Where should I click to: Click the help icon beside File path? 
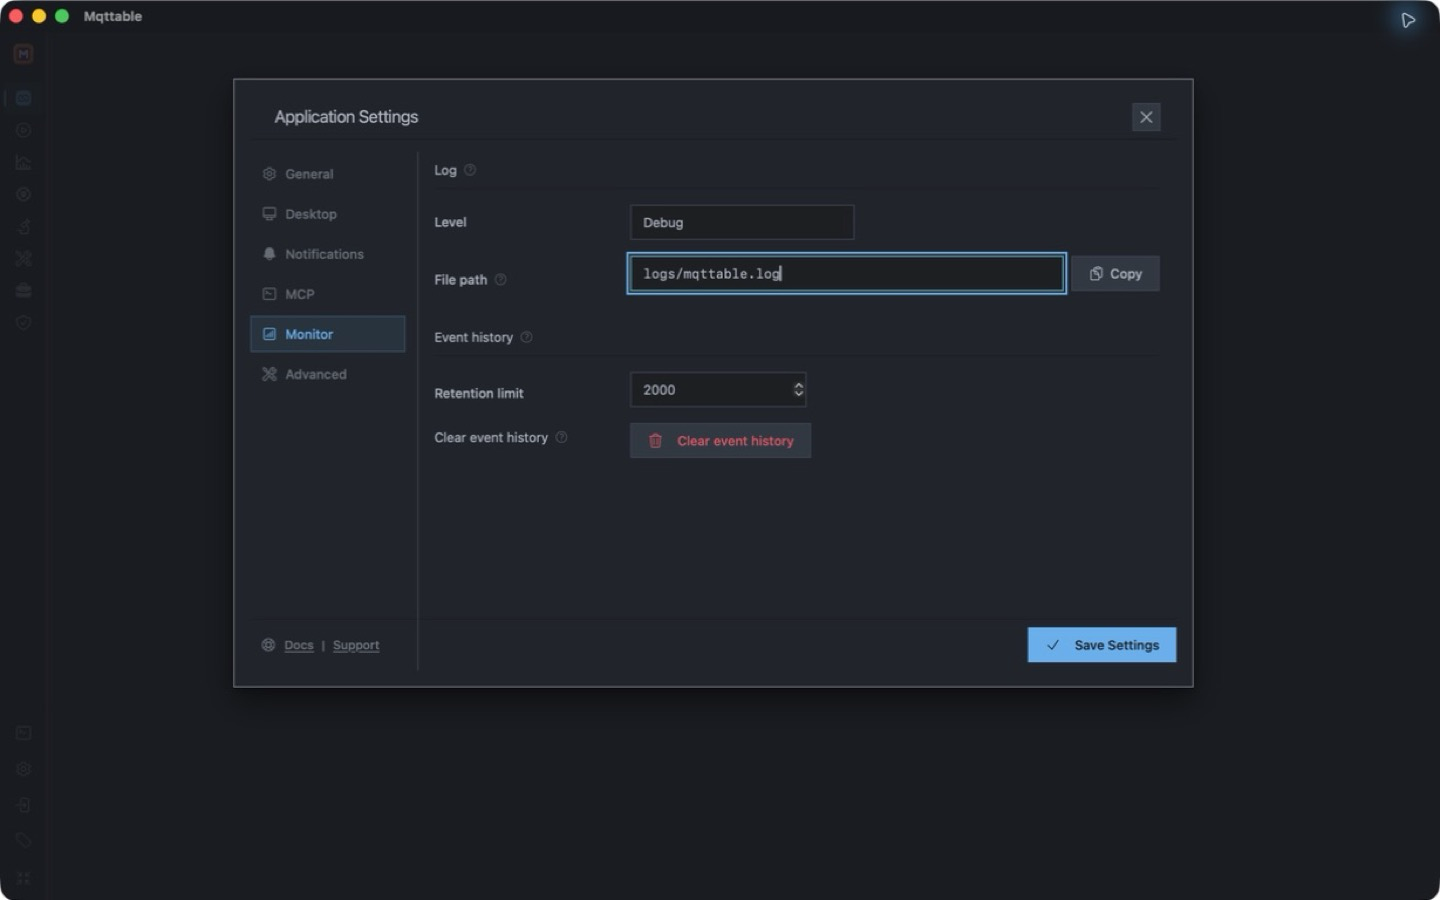tap(501, 280)
